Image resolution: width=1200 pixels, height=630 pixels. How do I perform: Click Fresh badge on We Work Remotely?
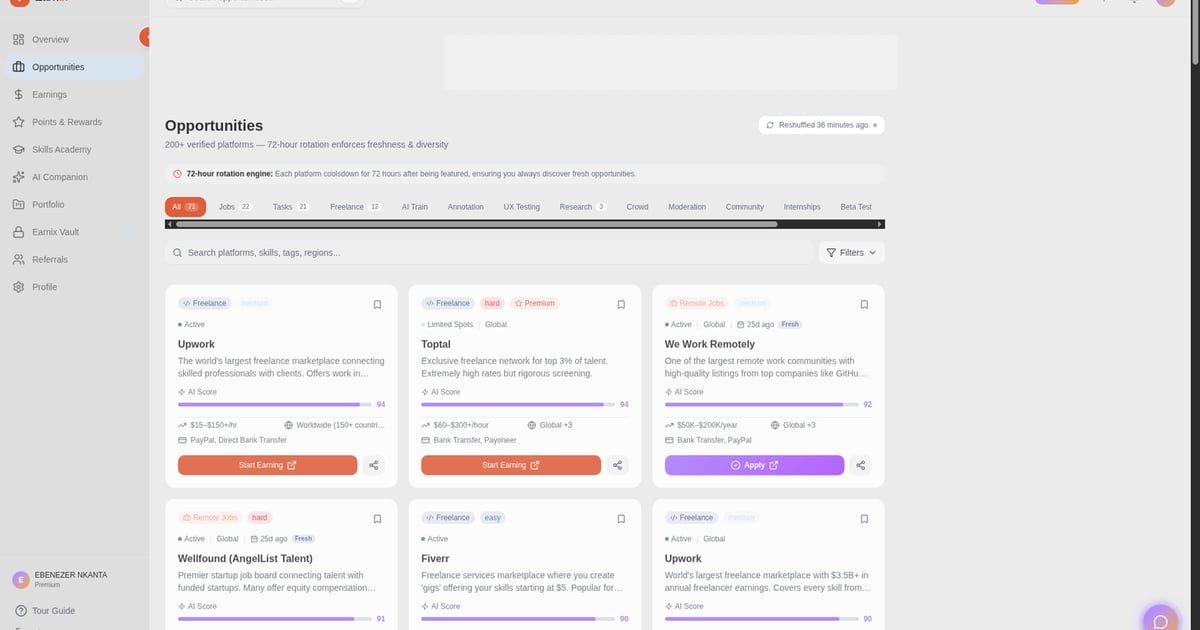(790, 324)
